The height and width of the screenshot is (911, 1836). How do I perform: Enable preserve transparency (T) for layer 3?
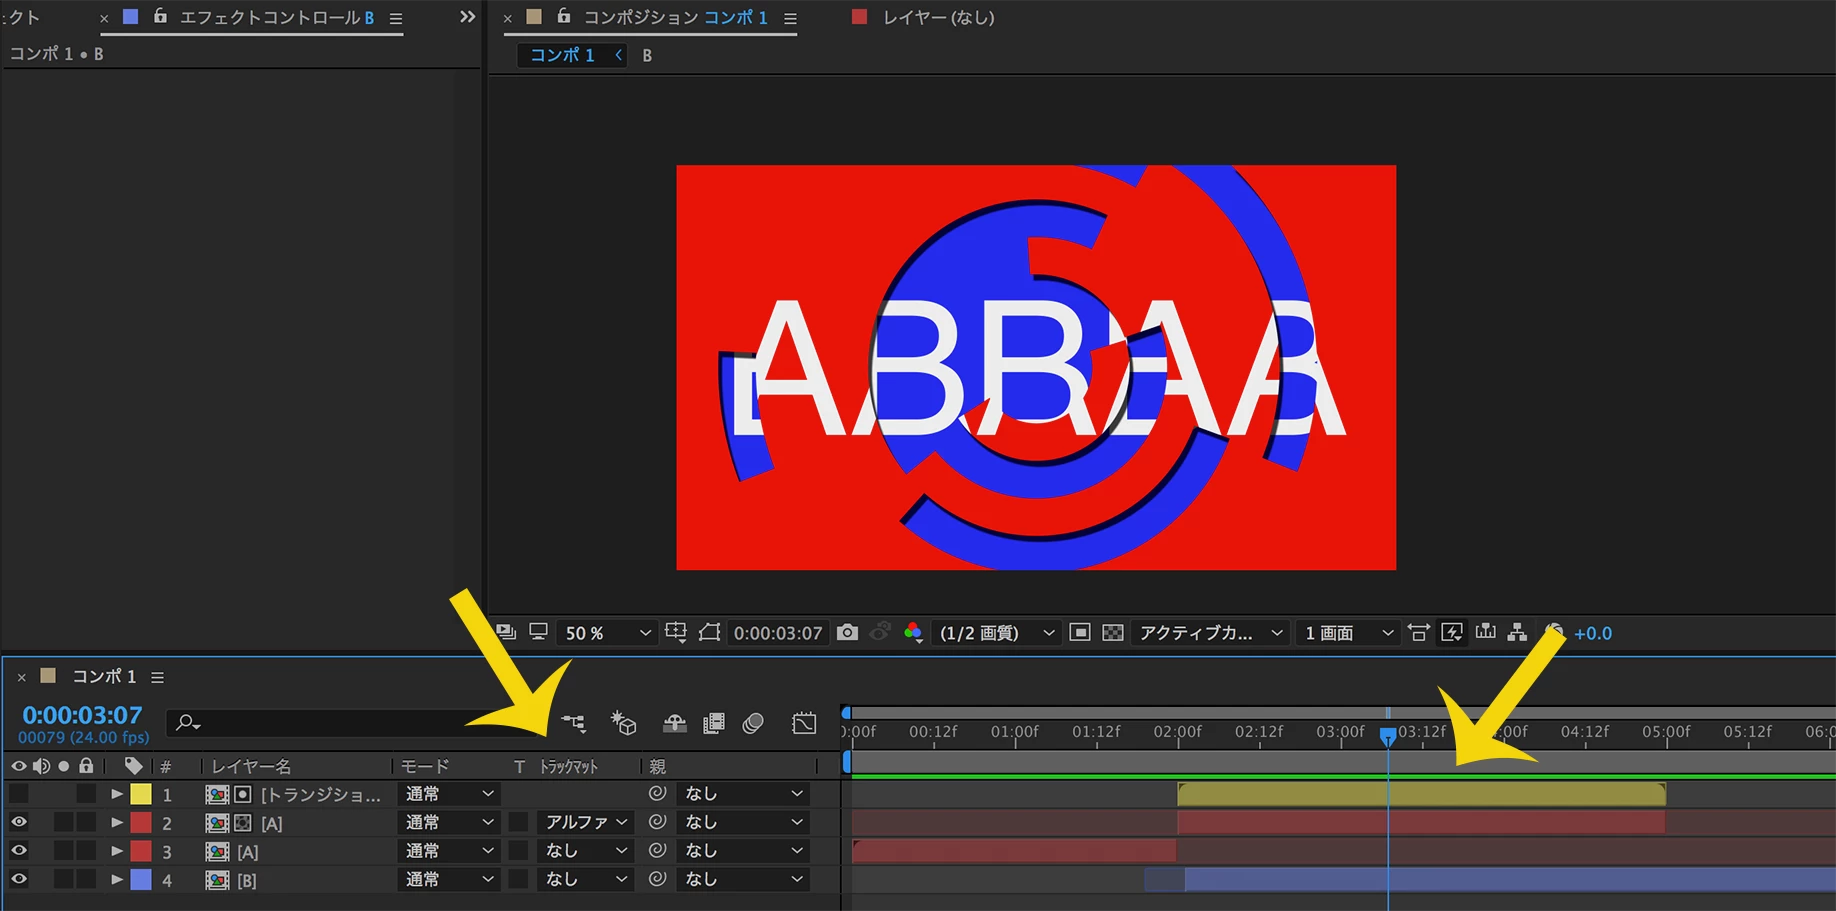point(518,850)
